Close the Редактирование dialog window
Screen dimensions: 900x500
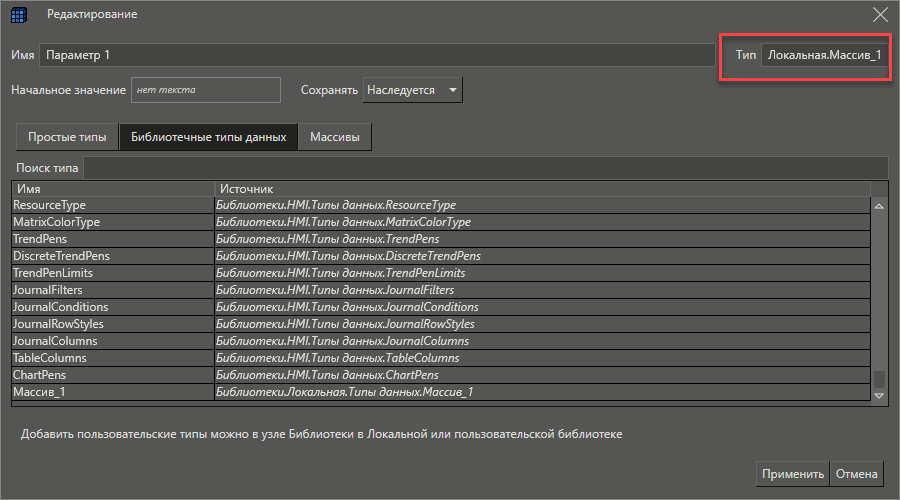coord(880,15)
